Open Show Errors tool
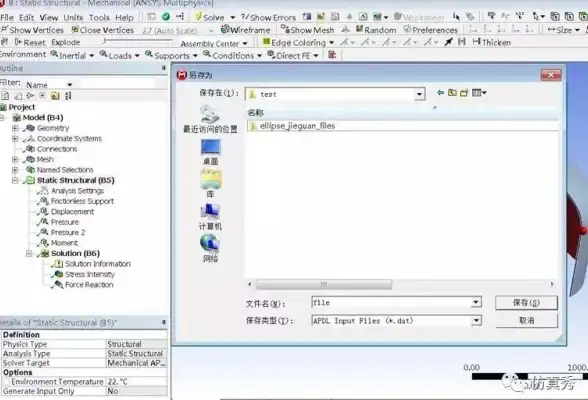588x400 pixels. click(268, 17)
